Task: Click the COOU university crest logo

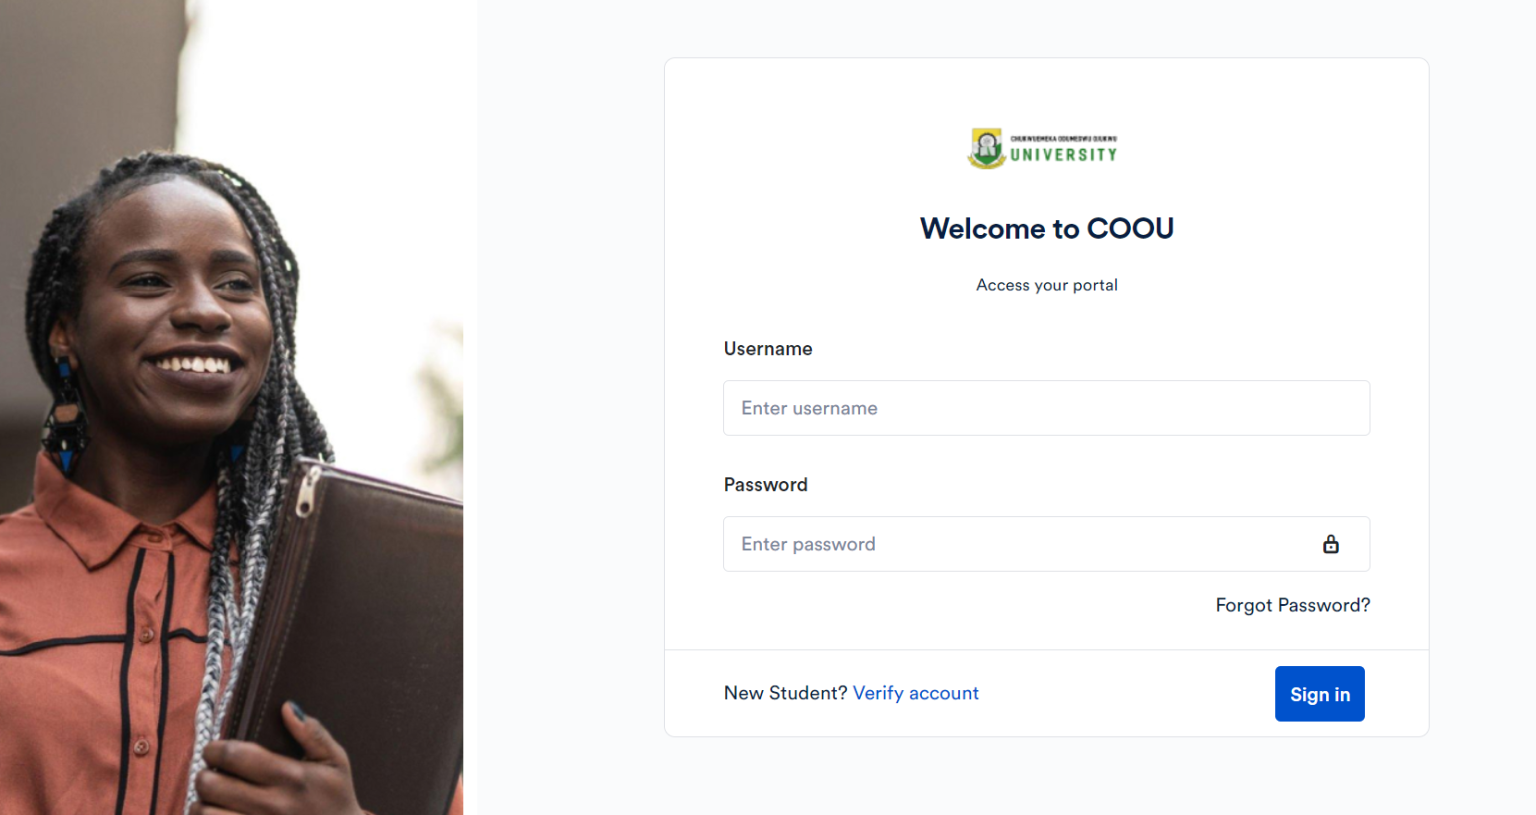Action: [985, 147]
